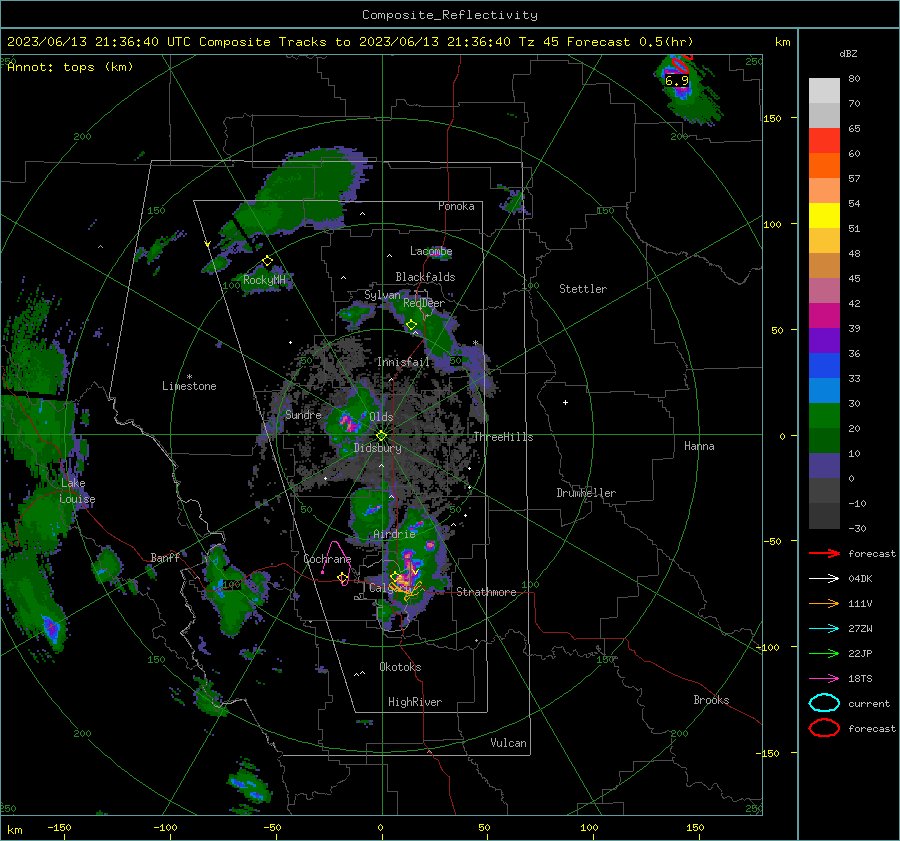Click the 6.9 storm top annotation

(x=677, y=81)
